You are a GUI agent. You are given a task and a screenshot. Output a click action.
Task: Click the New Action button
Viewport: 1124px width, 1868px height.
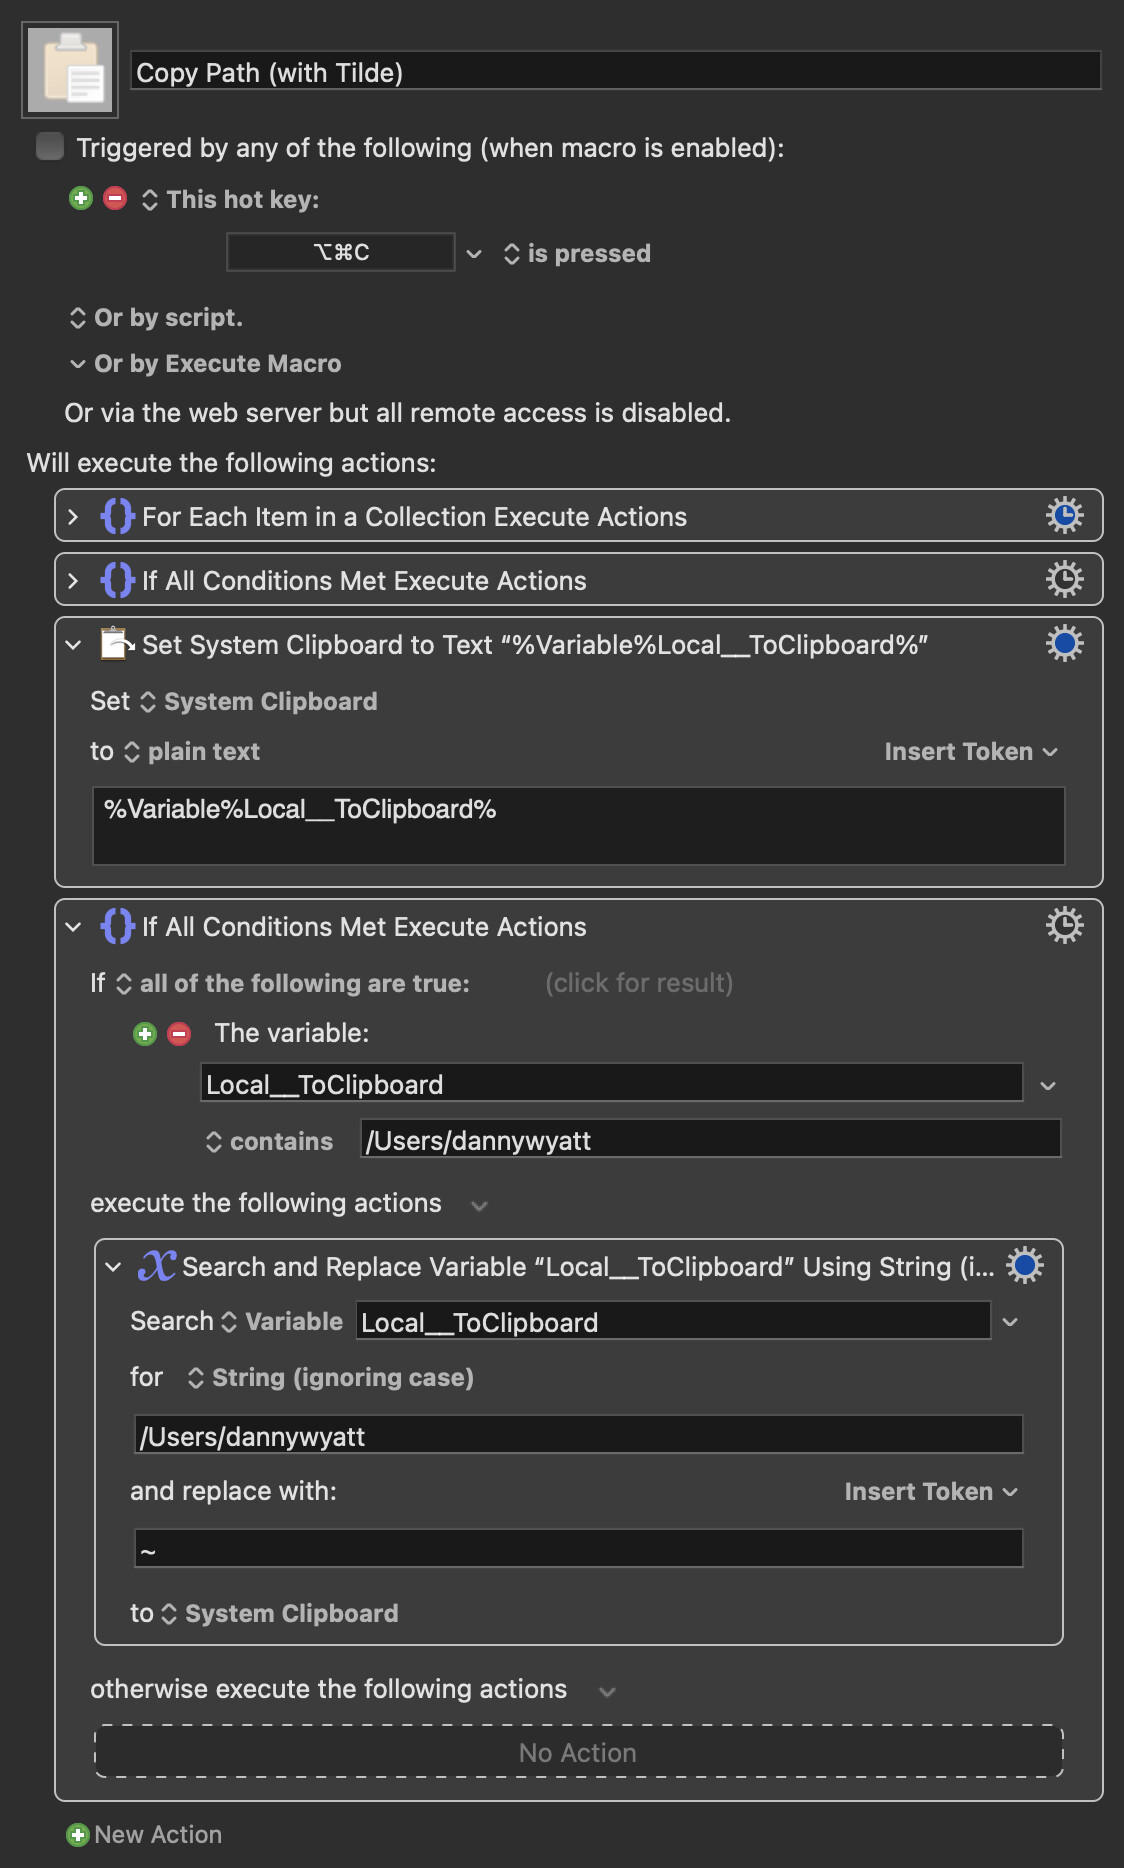tap(144, 1835)
